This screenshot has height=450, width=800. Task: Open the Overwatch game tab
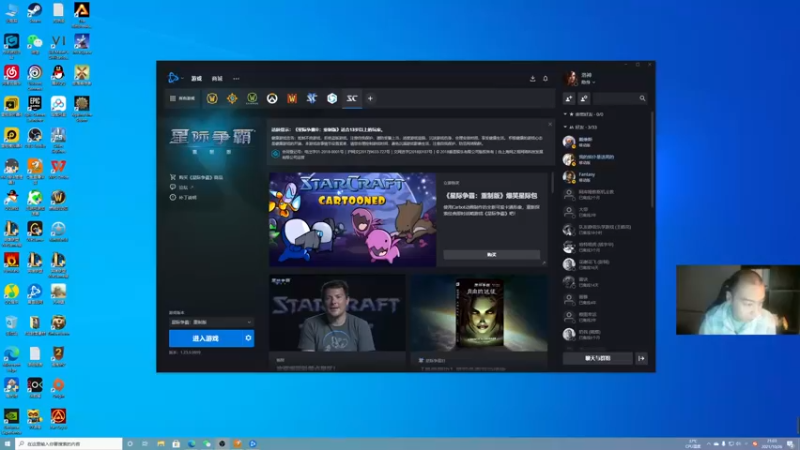pos(272,98)
